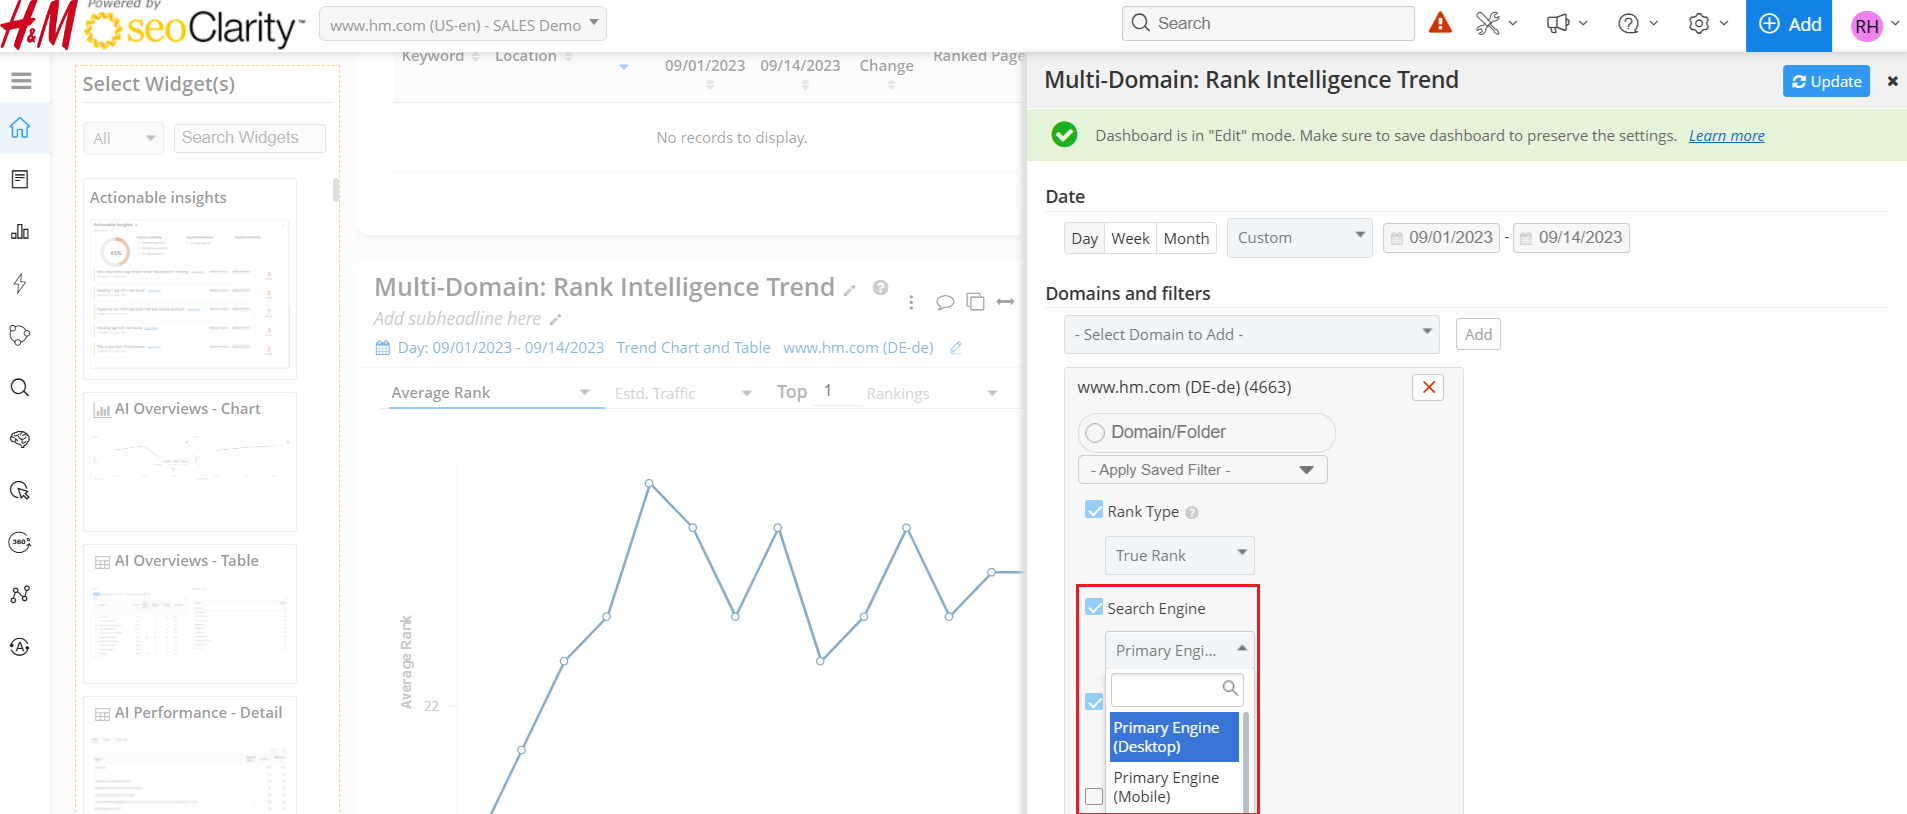This screenshot has width=1907, height=814.
Task: Select Primary Engine (Mobile) option
Action: pyautogui.click(x=1166, y=787)
